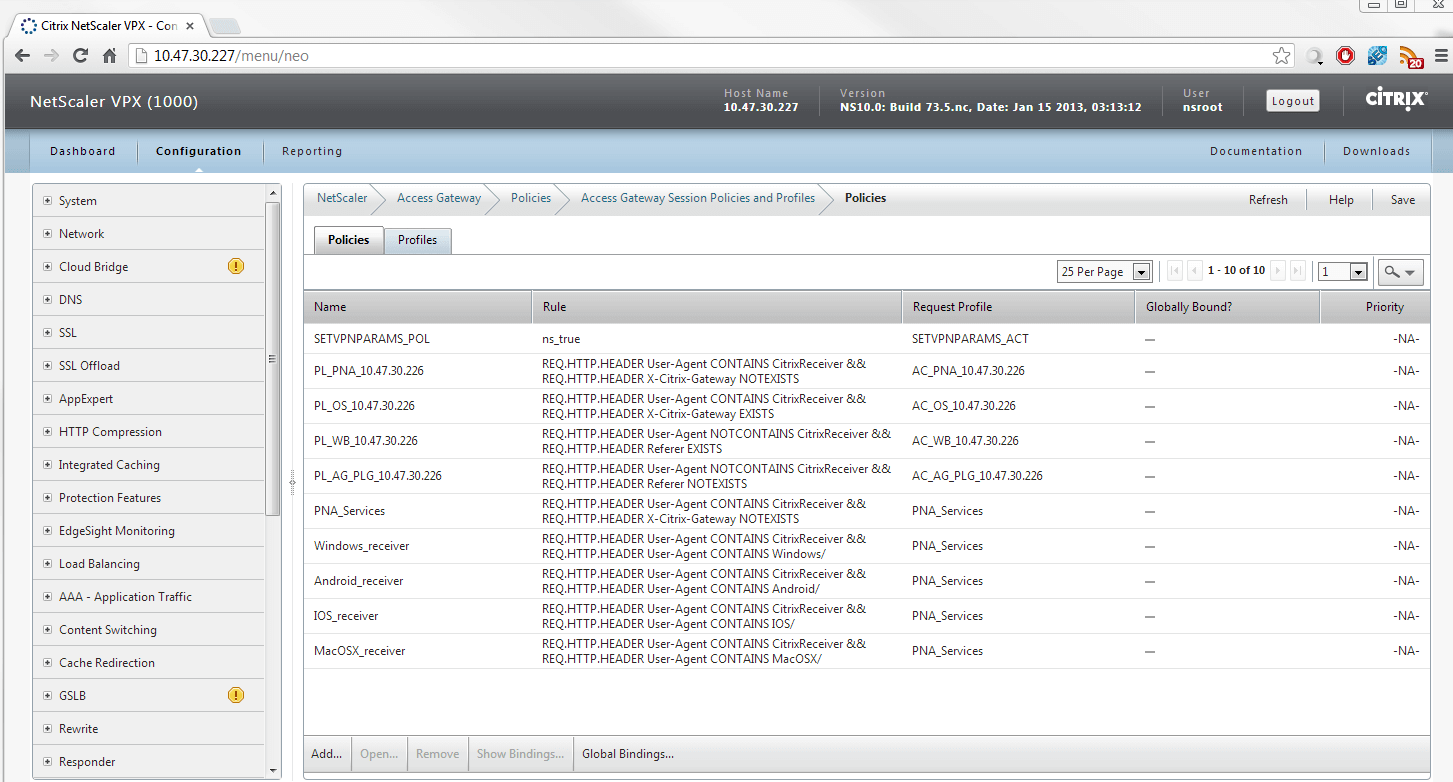Expand the Load Balancing node
The height and width of the screenshot is (782, 1453).
pyautogui.click(x=48, y=564)
